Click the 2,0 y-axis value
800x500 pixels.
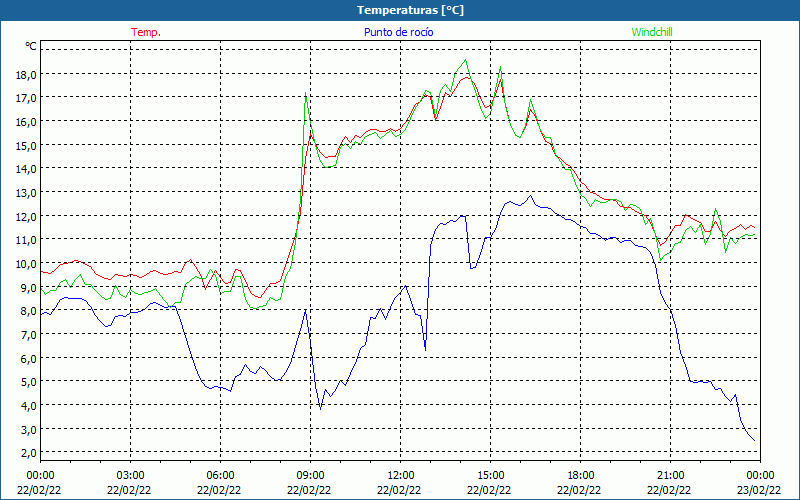coord(29,453)
